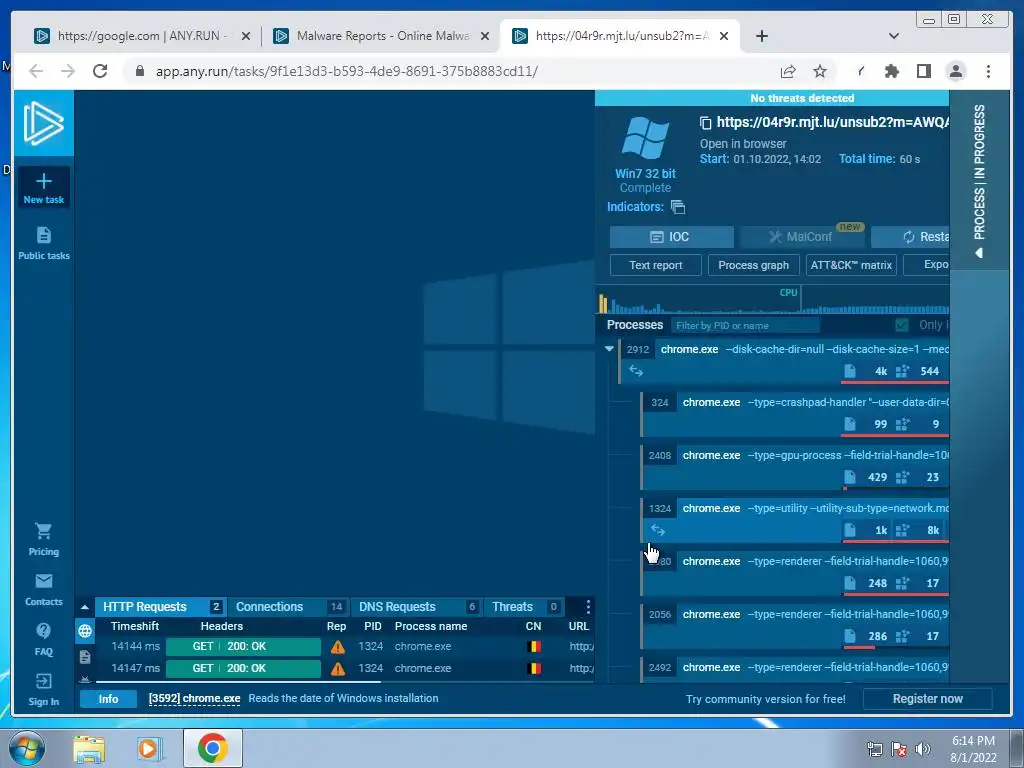
Task: Select chrome.exe process 2492
Action: [794, 670]
